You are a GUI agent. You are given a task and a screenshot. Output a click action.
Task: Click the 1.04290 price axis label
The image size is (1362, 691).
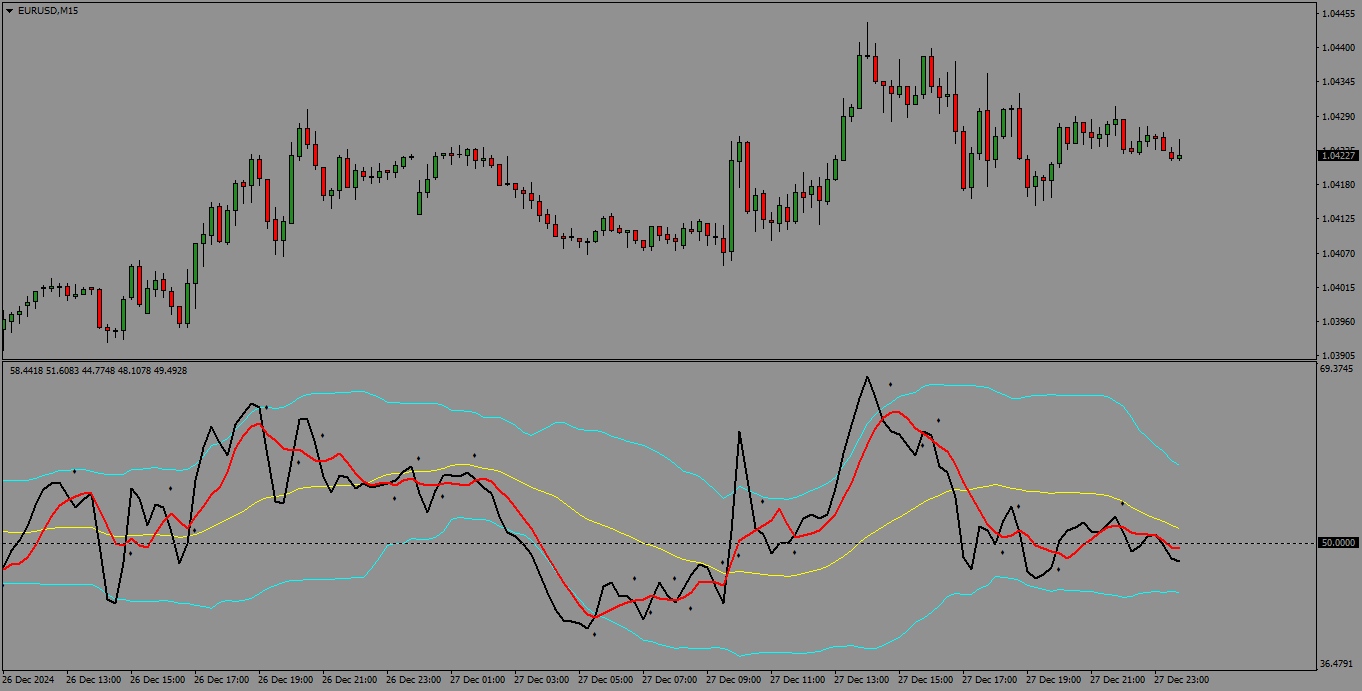[x=1338, y=117]
